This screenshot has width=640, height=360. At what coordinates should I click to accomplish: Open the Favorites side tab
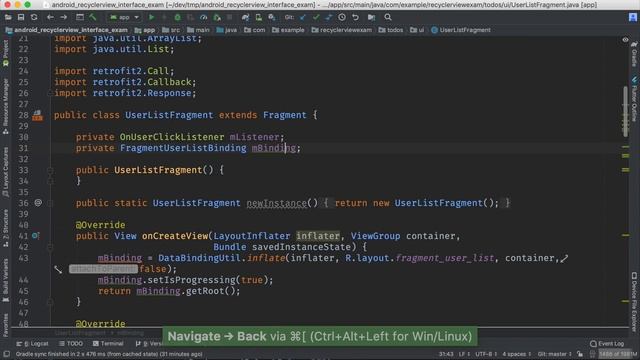coord(6,325)
